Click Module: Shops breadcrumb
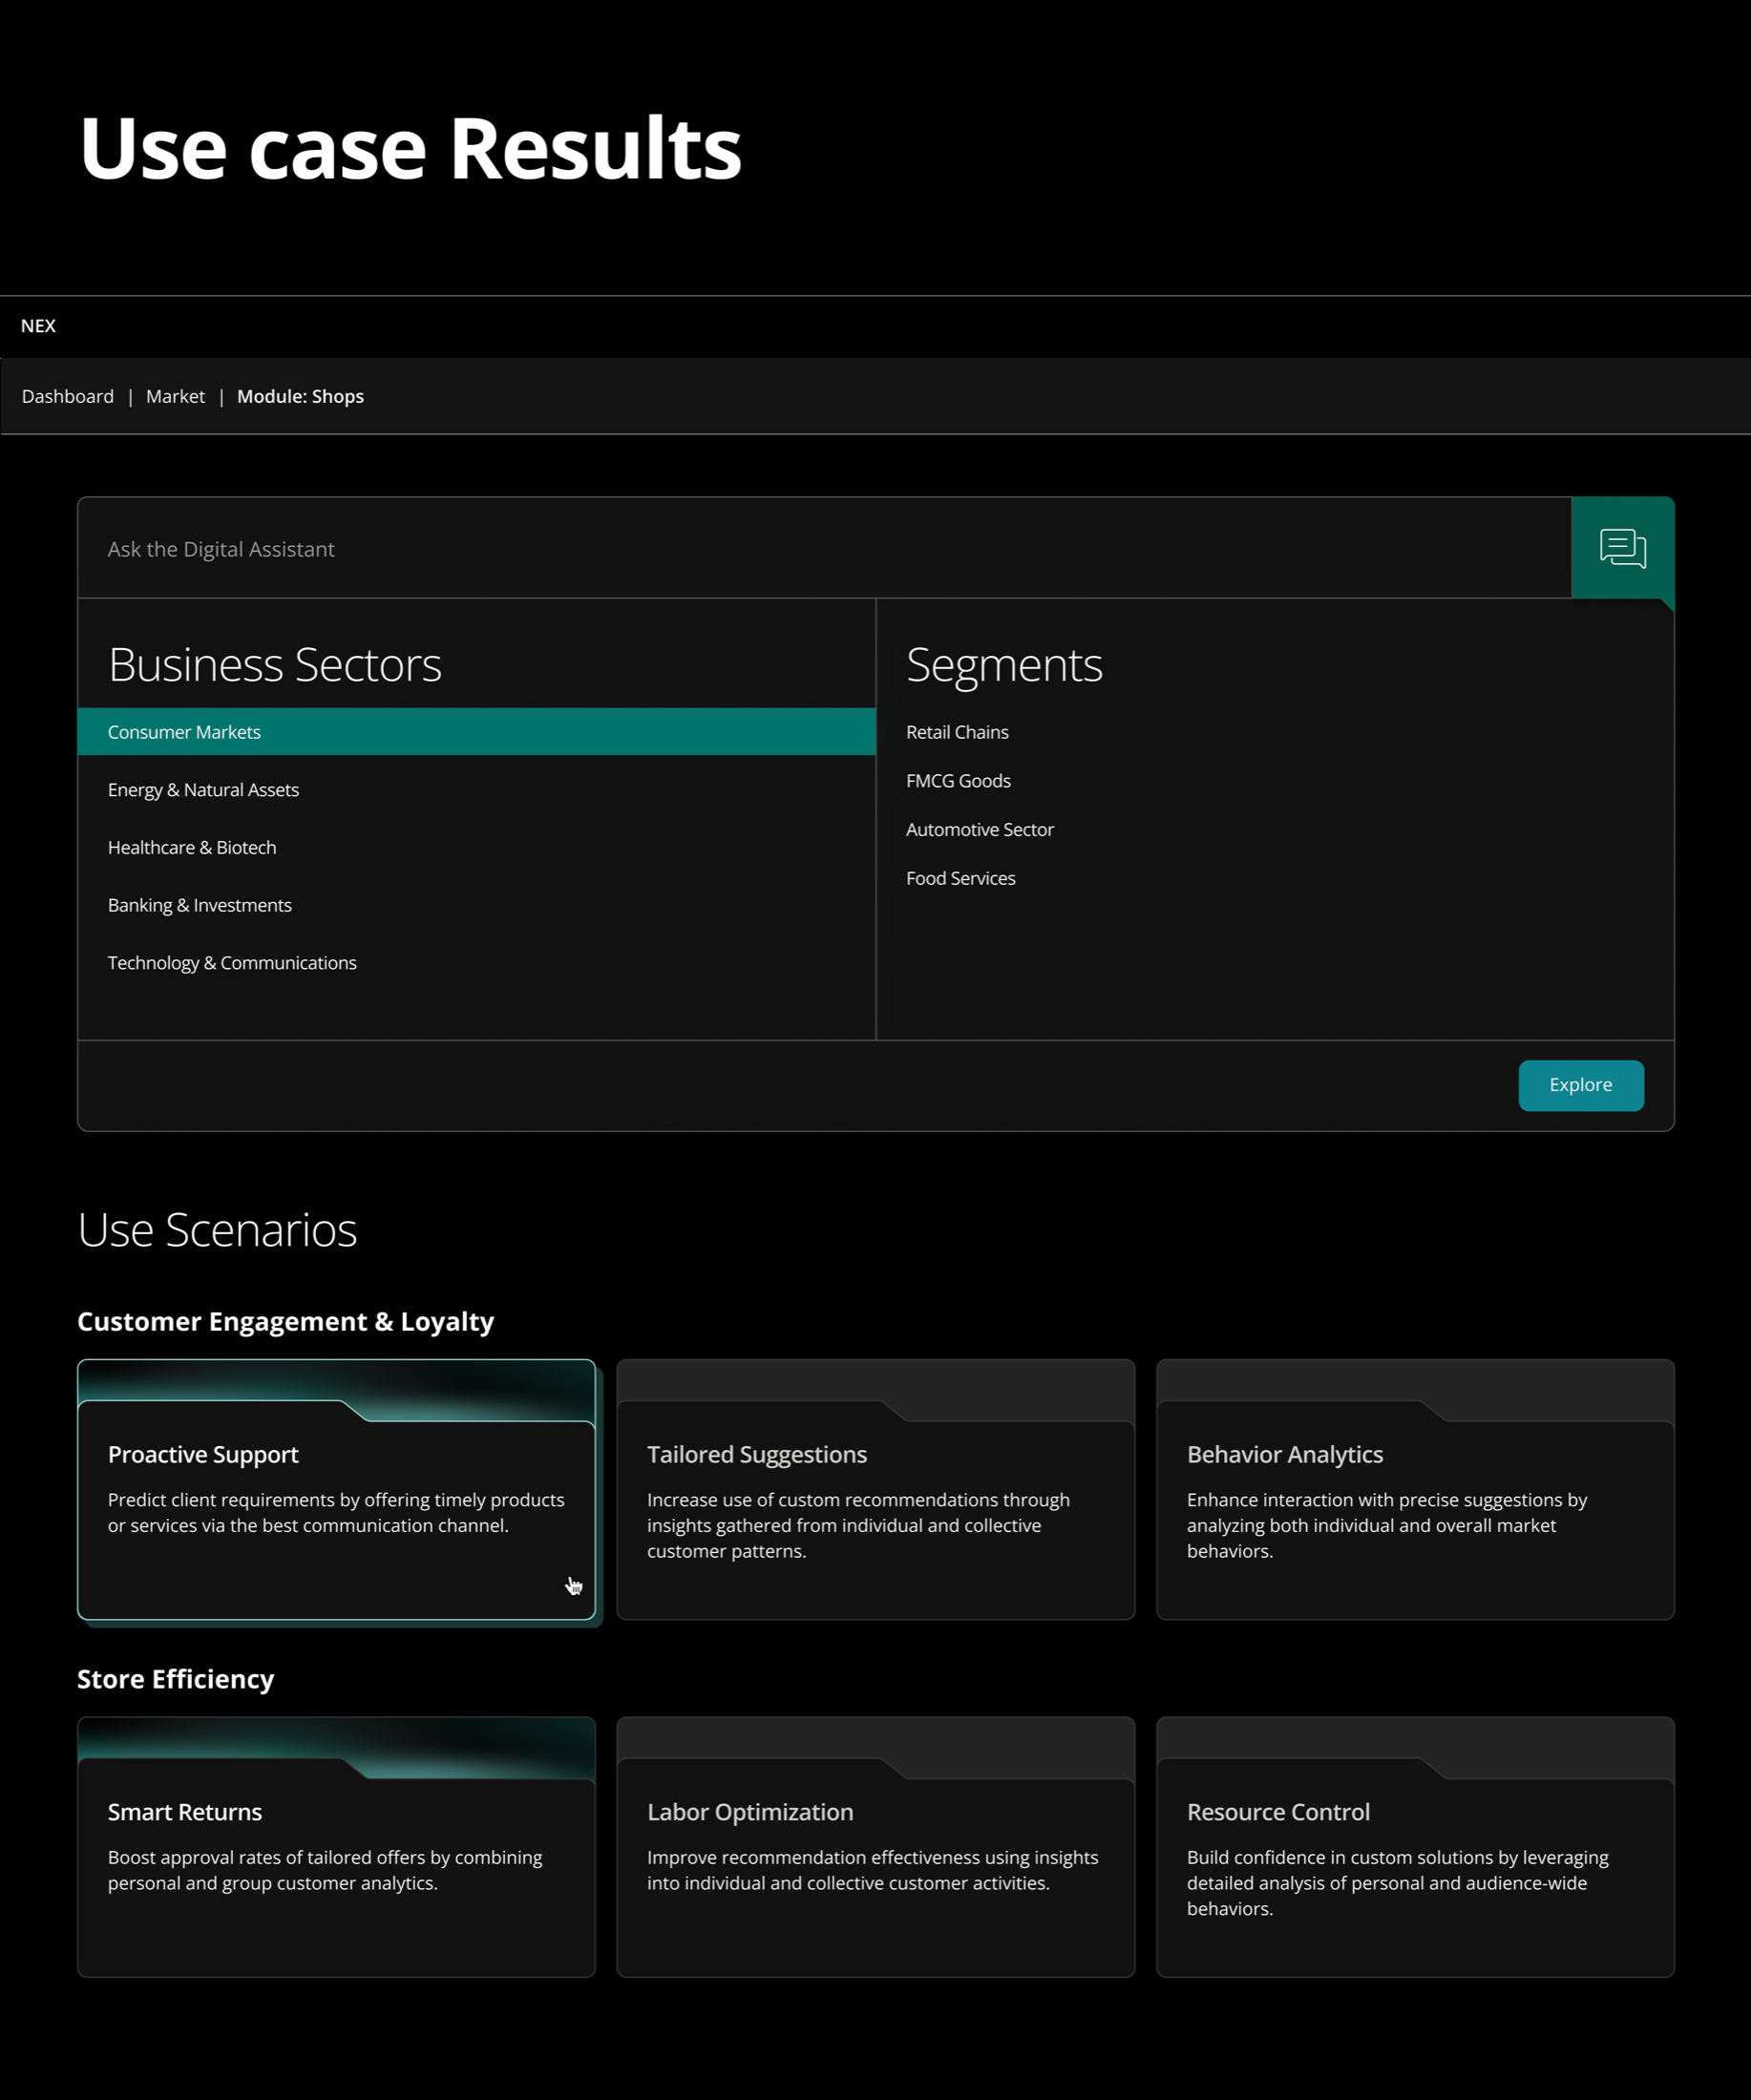 (300, 396)
